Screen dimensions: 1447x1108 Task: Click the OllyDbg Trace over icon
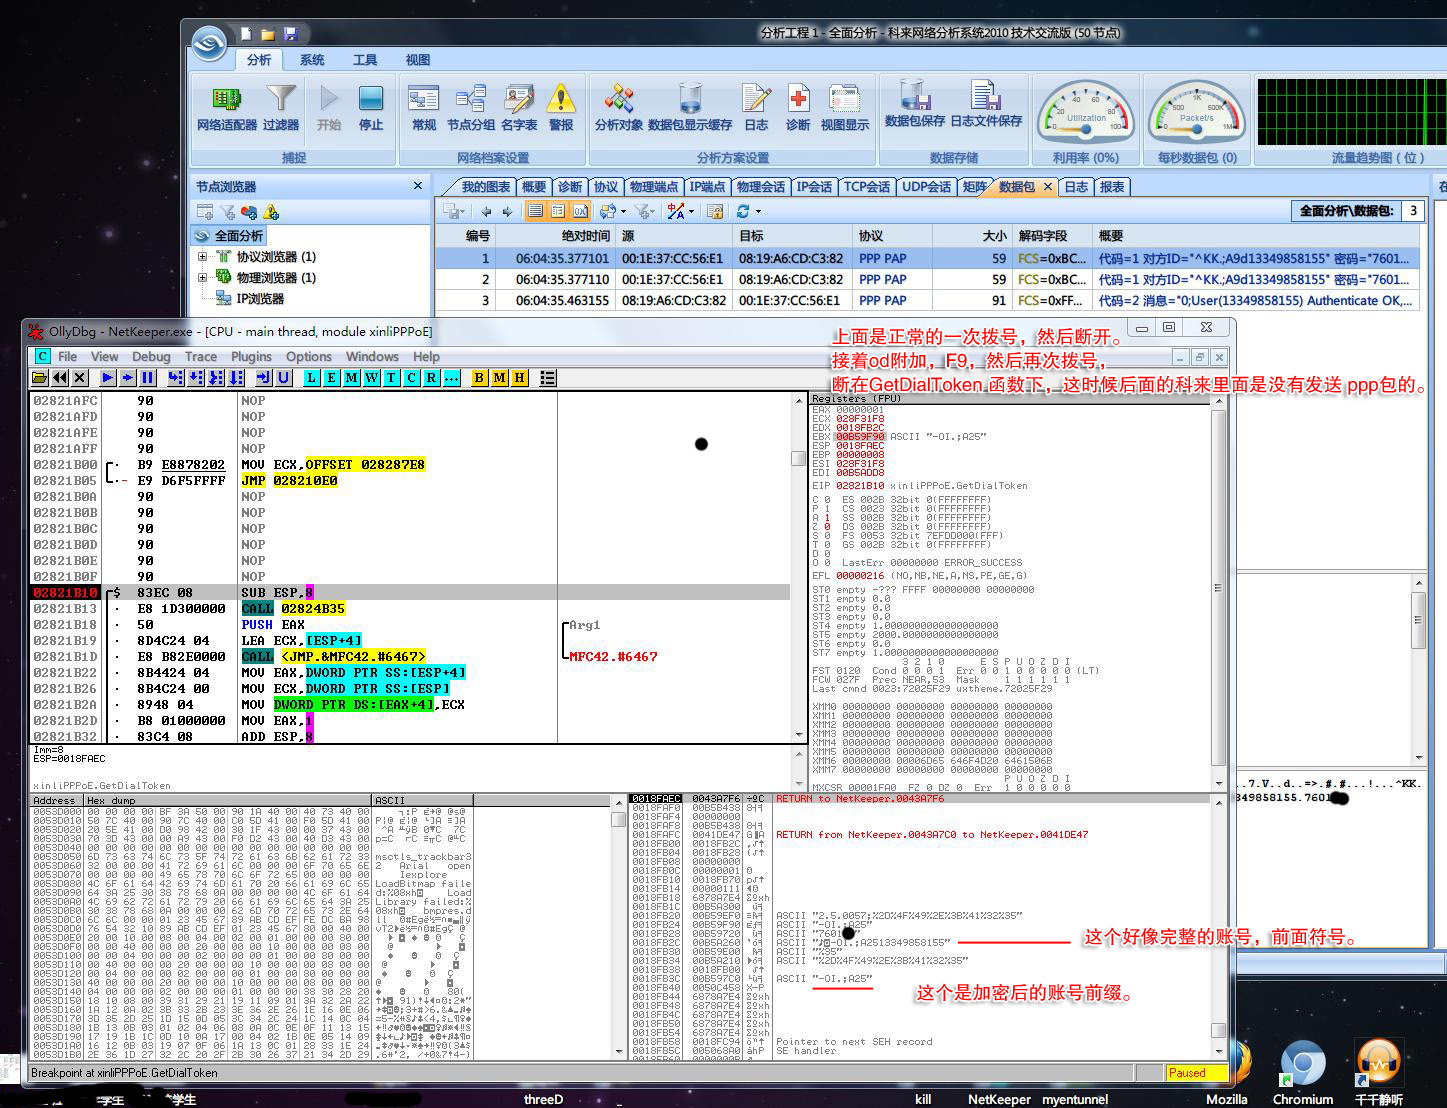click(235, 378)
